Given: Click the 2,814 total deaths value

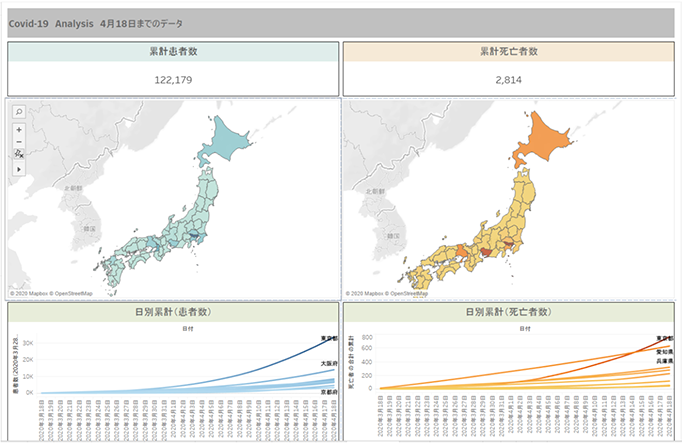Looking at the screenshot, I should tap(509, 80).
